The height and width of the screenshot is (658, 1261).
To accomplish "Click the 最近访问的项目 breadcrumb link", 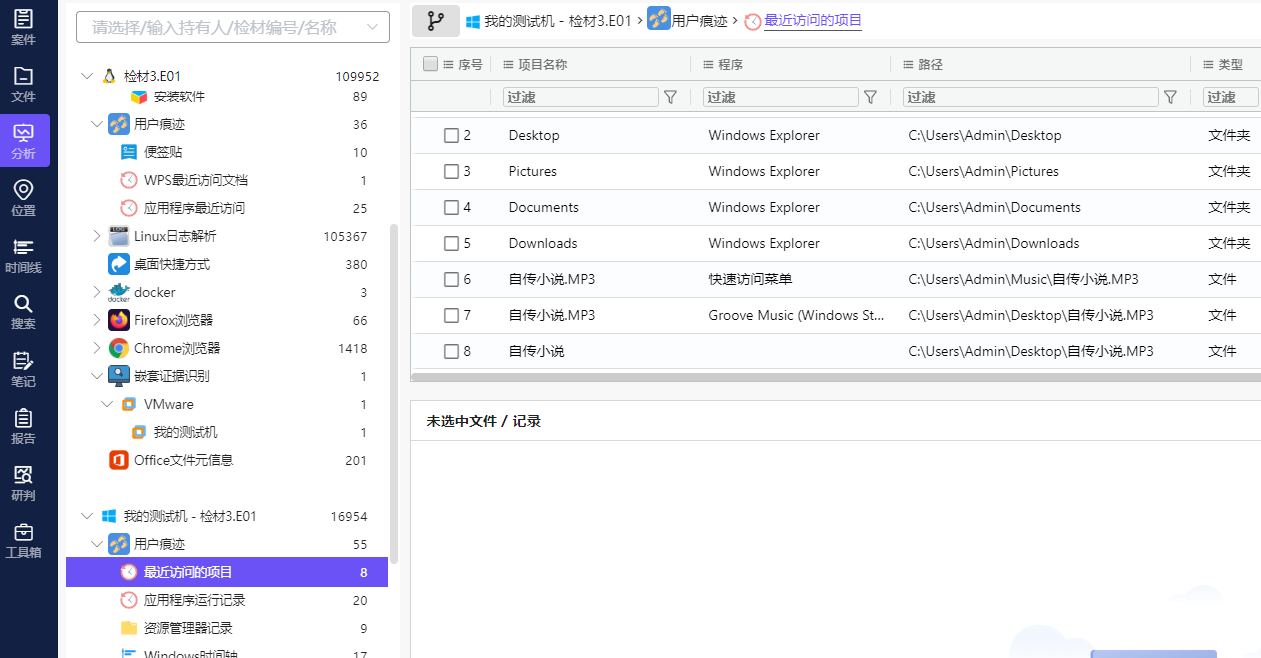I will click(x=812, y=21).
